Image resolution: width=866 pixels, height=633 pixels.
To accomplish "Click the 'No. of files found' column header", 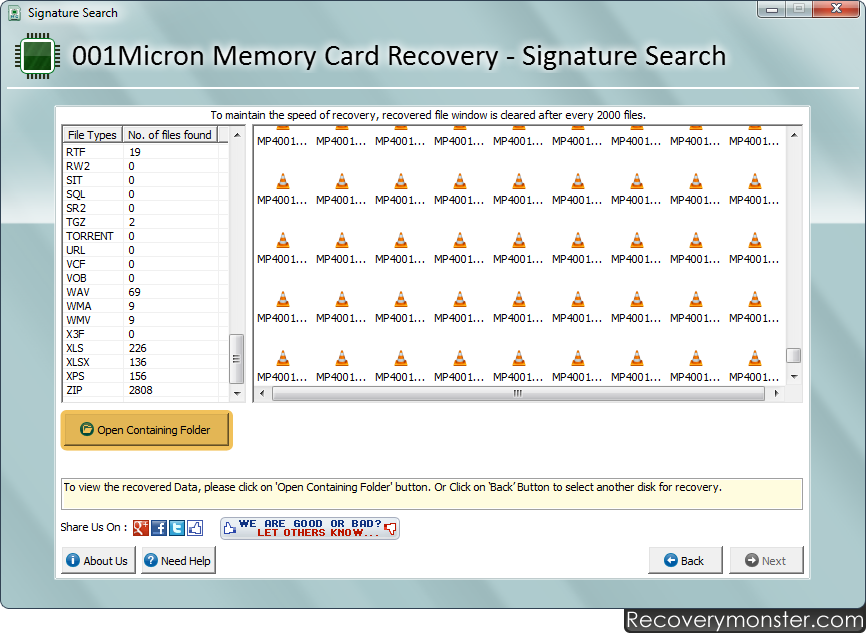I will tap(170, 135).
